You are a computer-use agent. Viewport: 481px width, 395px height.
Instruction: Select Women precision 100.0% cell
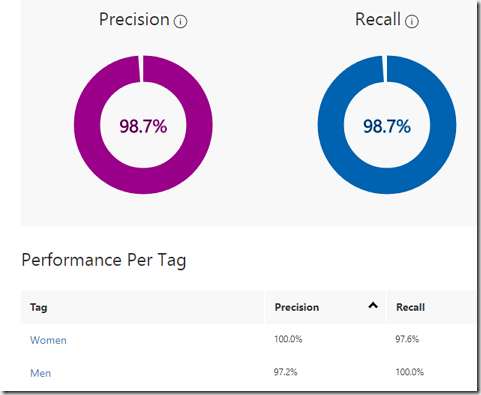(x=288, y=339)
